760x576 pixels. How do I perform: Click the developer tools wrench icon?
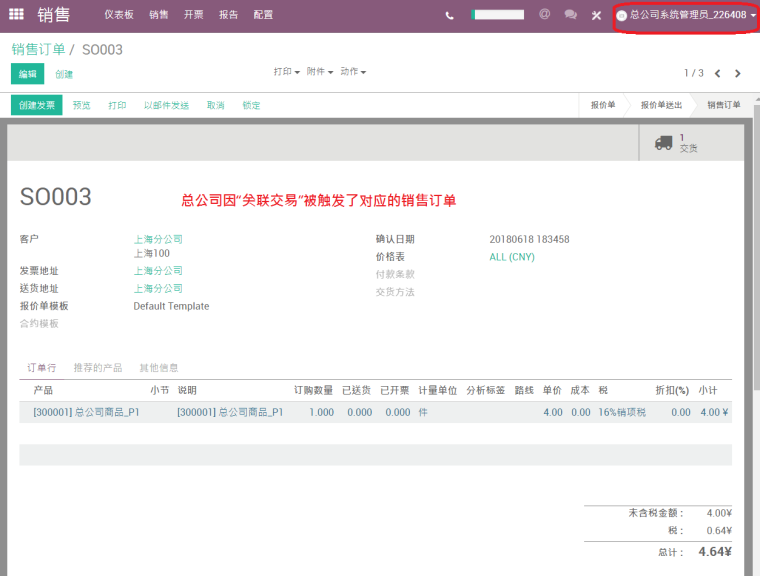pyautogui.click(x=596, y=15)
